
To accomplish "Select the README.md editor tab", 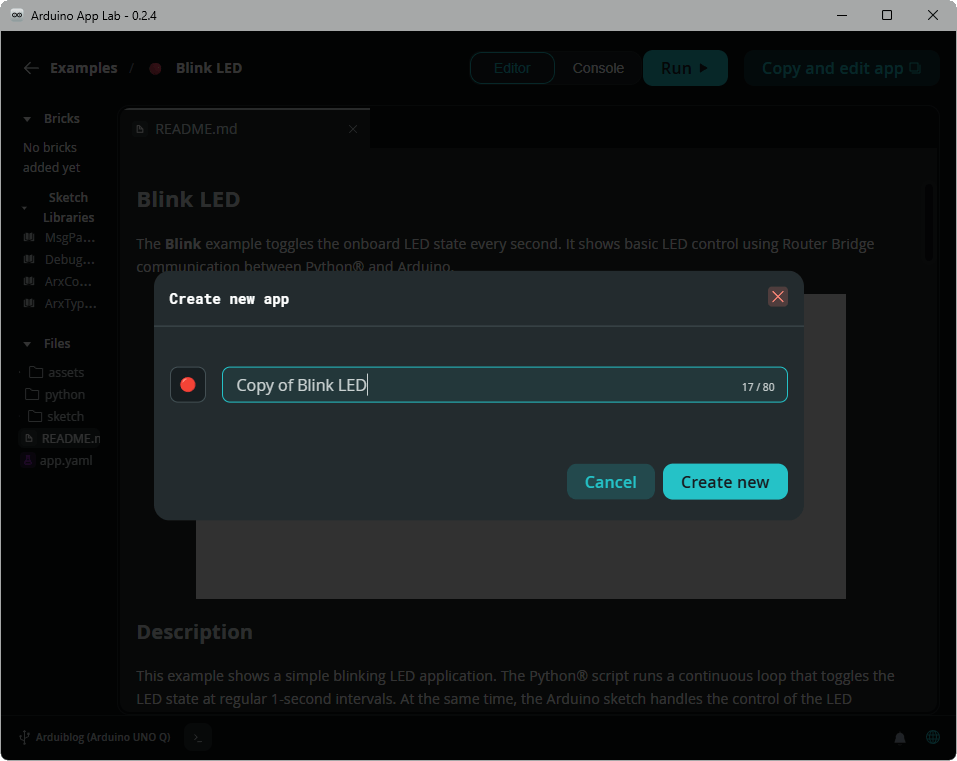I will [x=196, y=129].
